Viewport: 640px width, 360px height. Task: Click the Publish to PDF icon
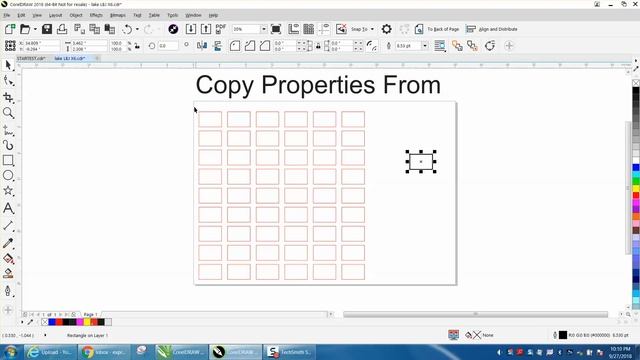tap(221, 29)
